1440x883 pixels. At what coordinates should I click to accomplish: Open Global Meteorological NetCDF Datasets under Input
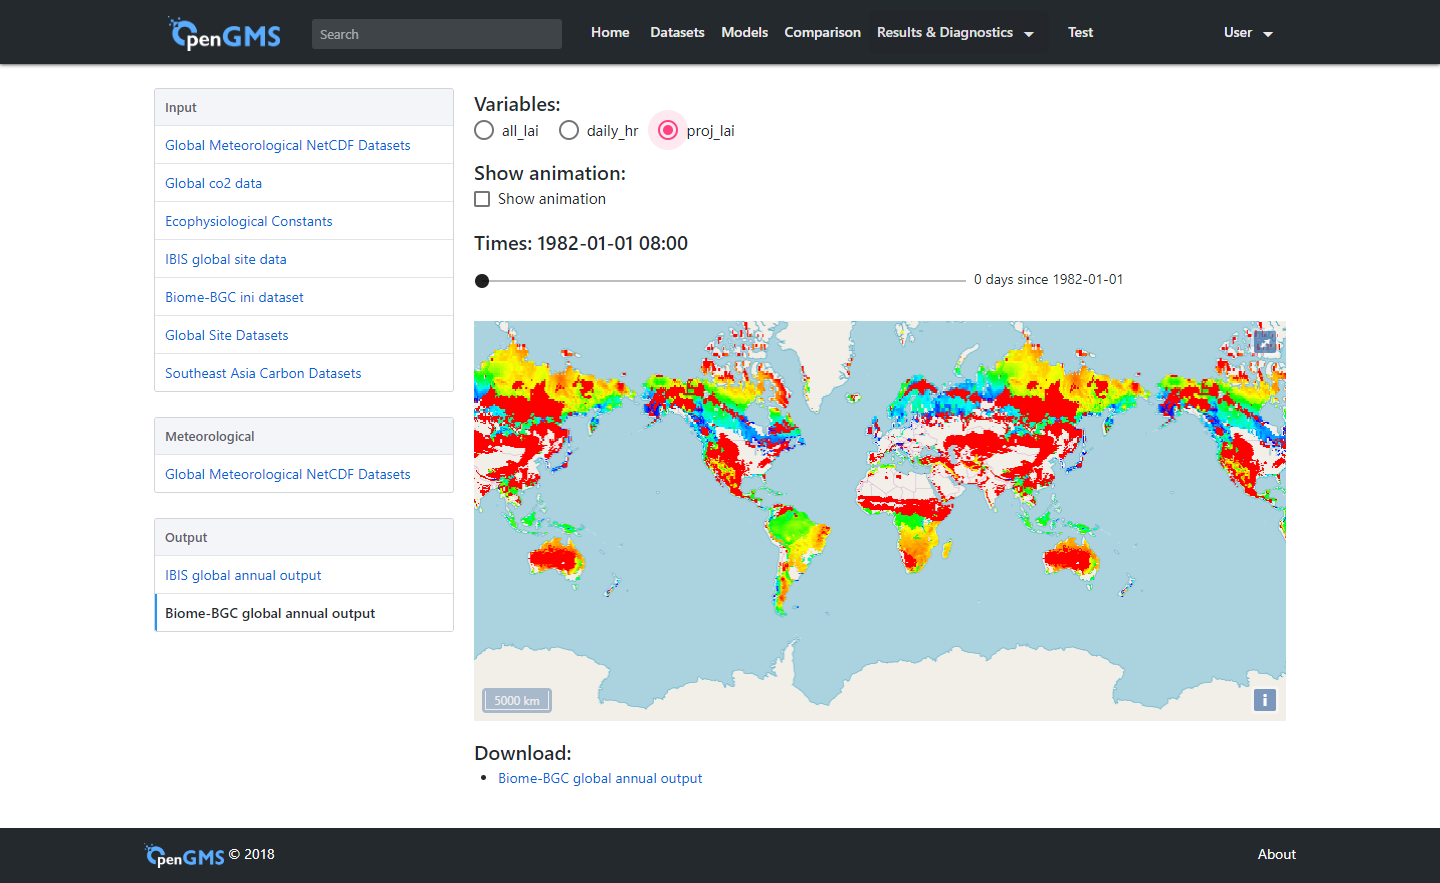point(287,145)
